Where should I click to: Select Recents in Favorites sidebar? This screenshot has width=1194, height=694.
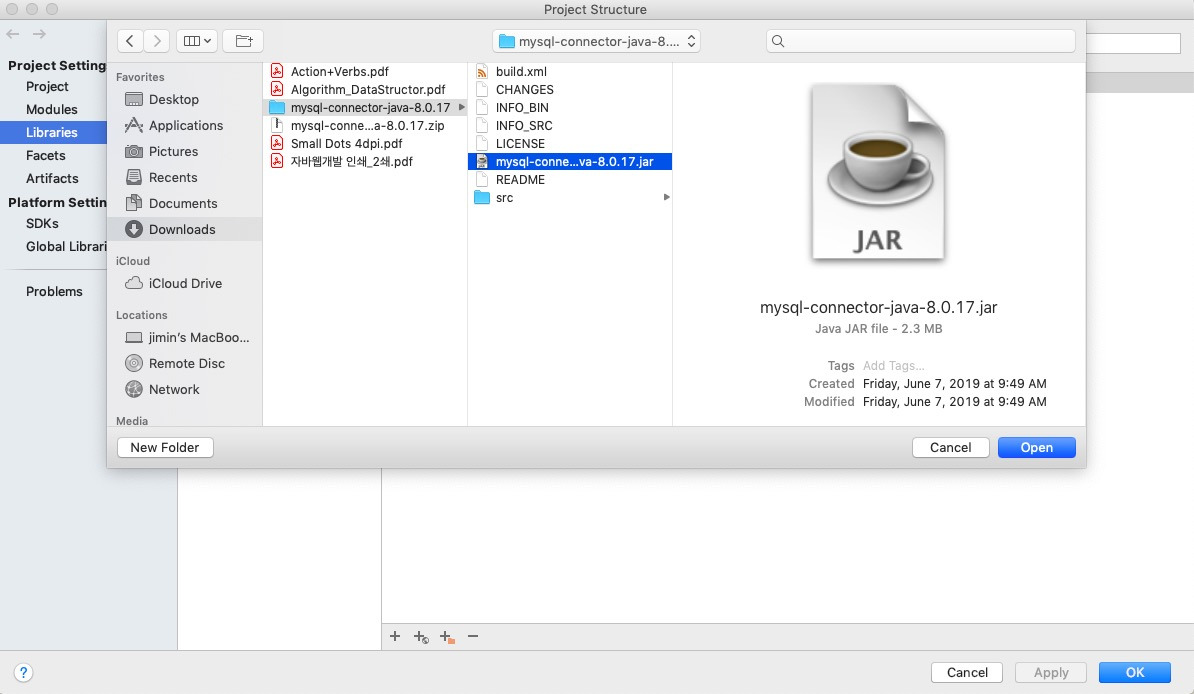pos(186,177)
